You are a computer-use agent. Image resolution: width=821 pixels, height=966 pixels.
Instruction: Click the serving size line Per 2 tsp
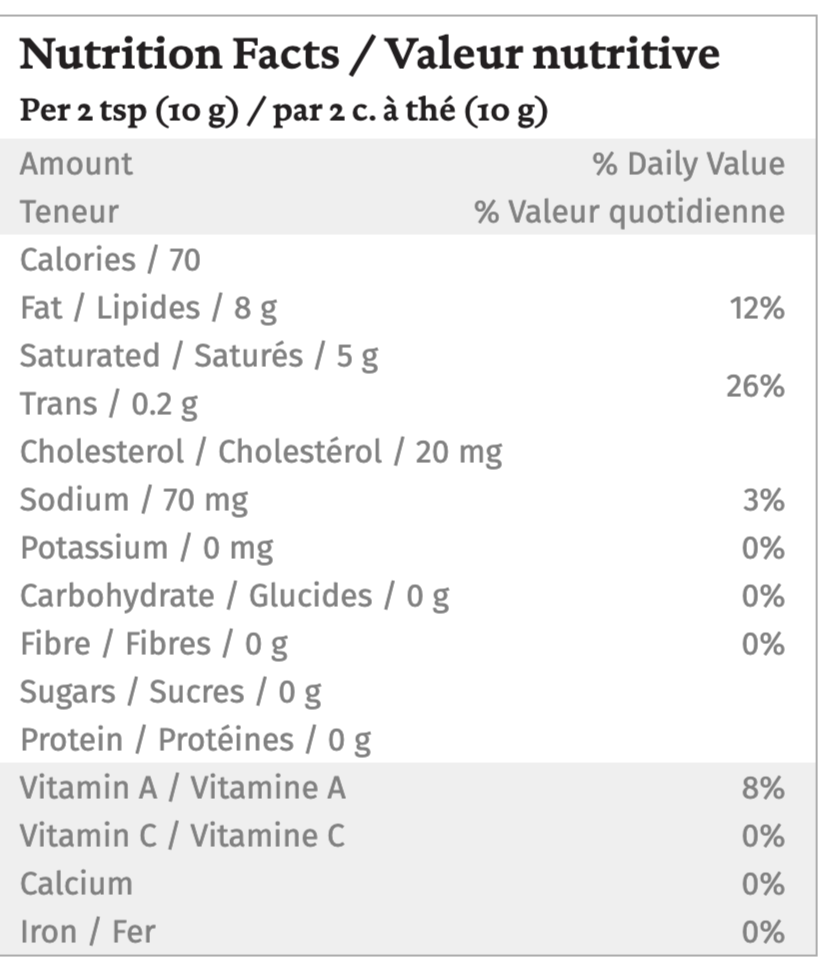click(x=284, y=112)
